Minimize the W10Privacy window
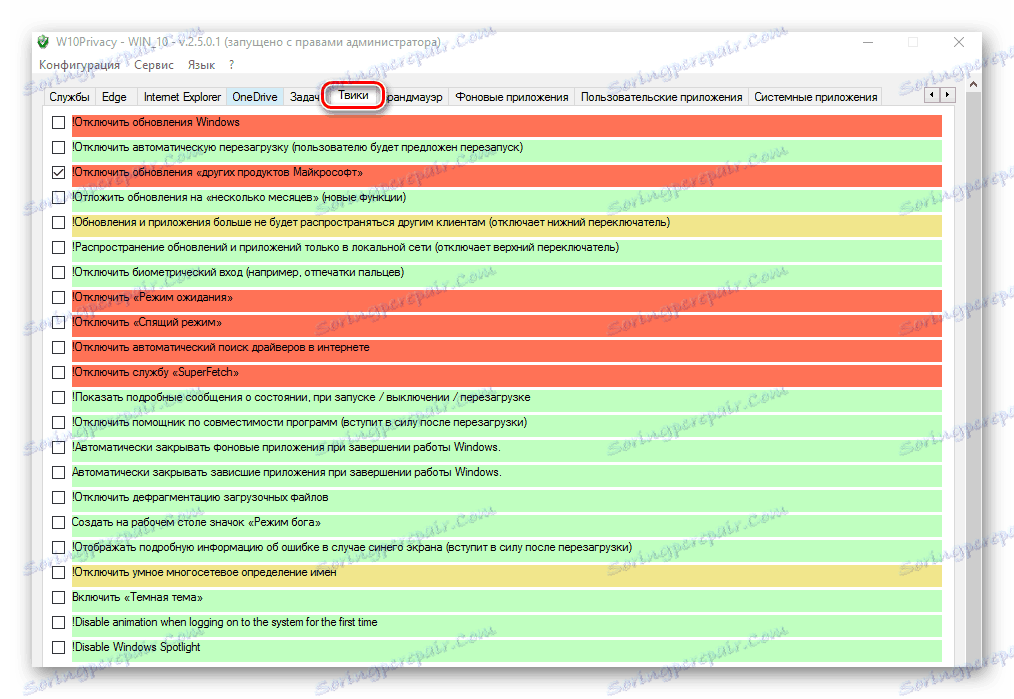 click(867, 43)
